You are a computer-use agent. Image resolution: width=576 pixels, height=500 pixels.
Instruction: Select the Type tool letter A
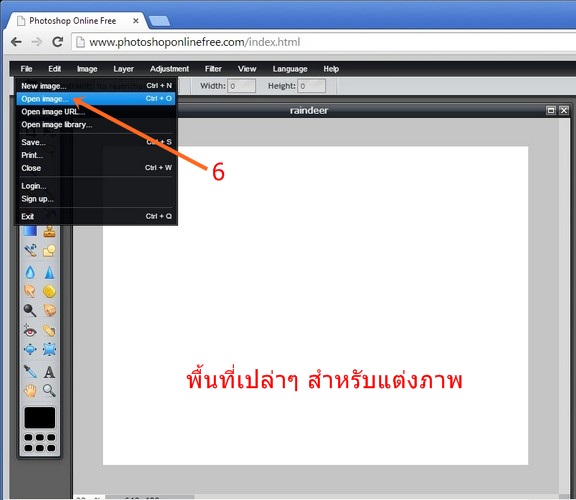[x=49, y=372]
